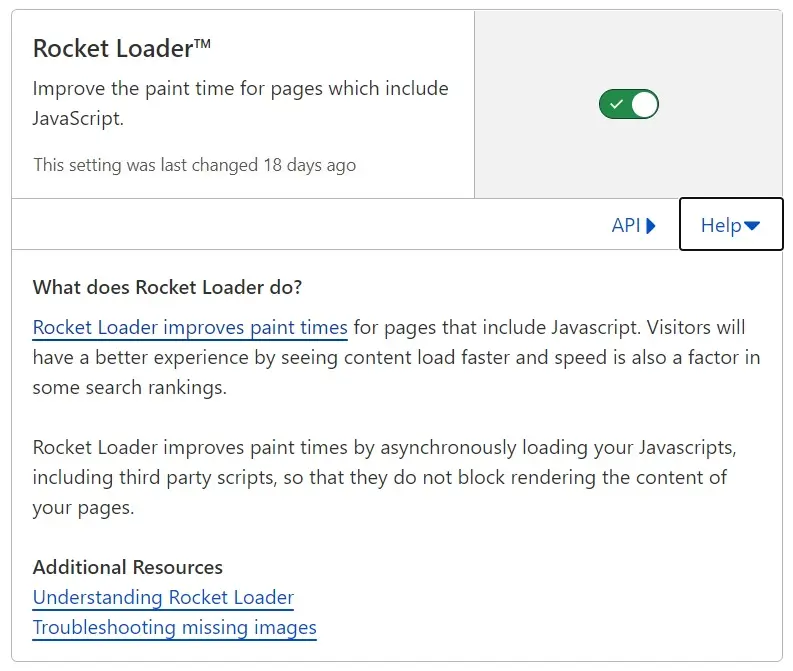Click the white knob of the toggle
The height and width of the screenshot is (671, 793).
pyautogui.click(x=645, y=104)
